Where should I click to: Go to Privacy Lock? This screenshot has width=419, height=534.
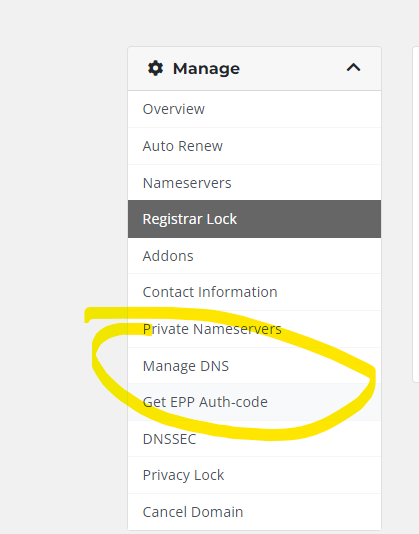point(254,475)
